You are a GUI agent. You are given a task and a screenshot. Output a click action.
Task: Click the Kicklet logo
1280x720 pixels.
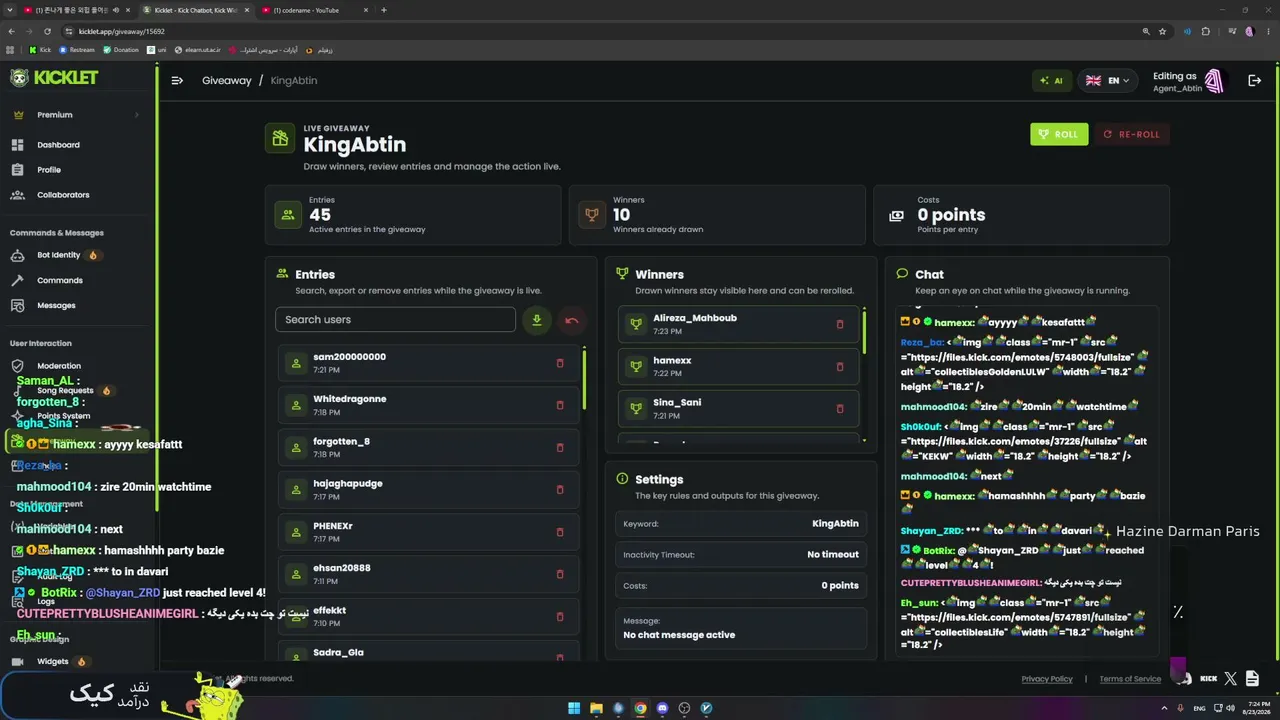pos(54,78)
